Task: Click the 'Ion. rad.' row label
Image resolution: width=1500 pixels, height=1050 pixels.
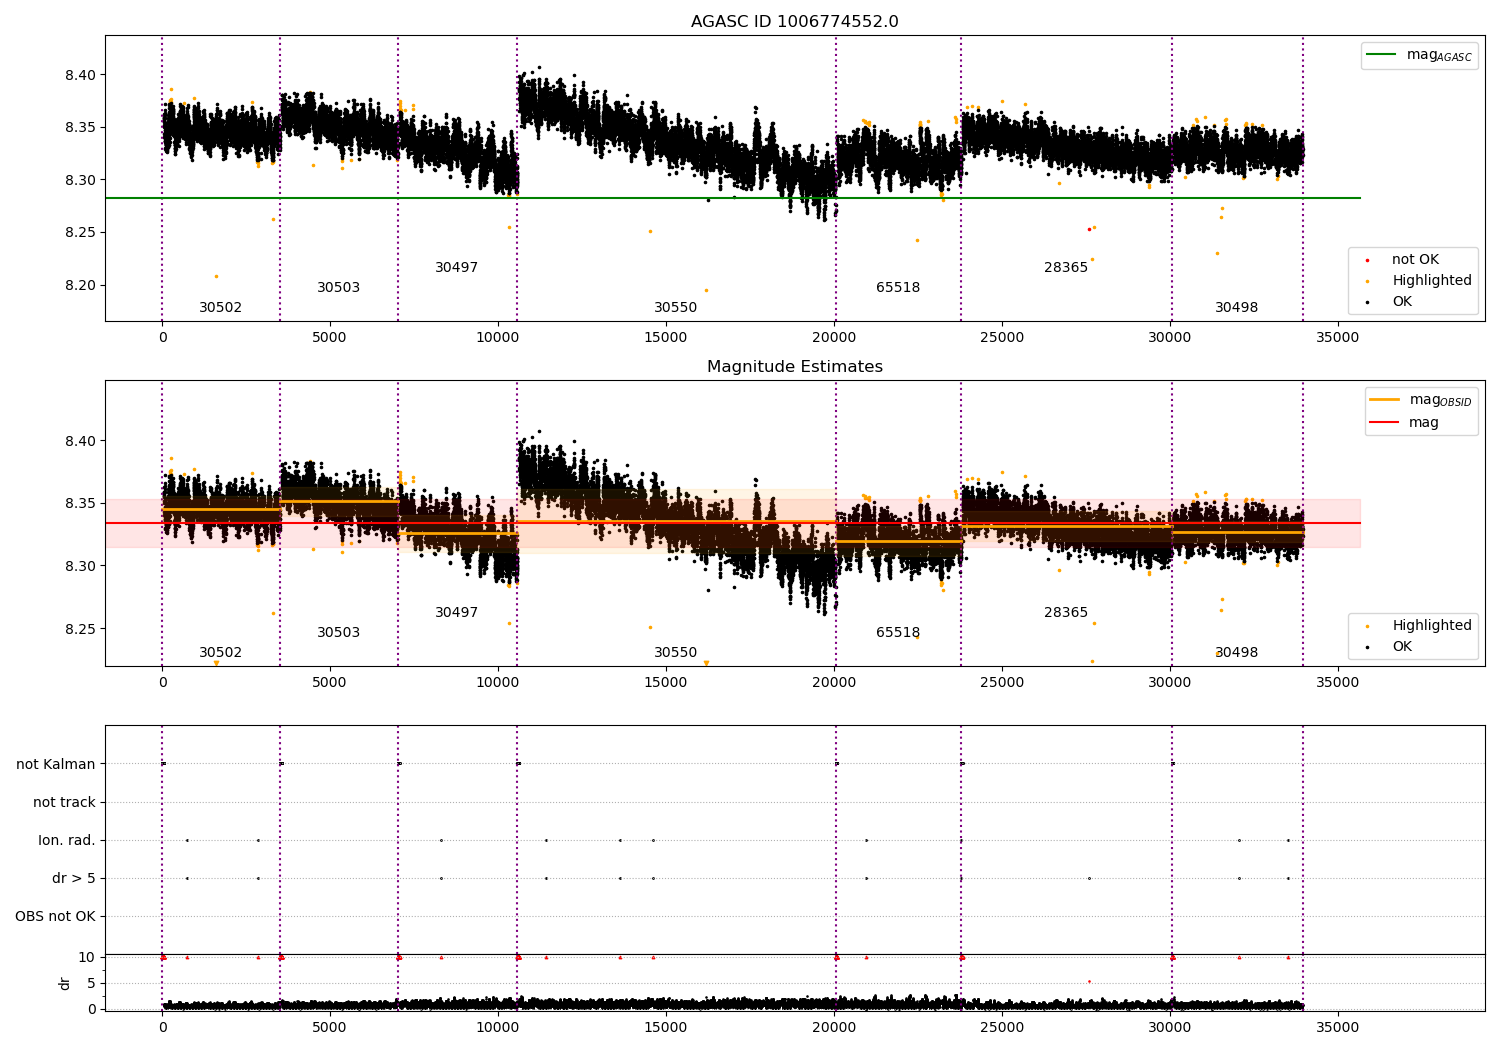Action: (67, 841)
